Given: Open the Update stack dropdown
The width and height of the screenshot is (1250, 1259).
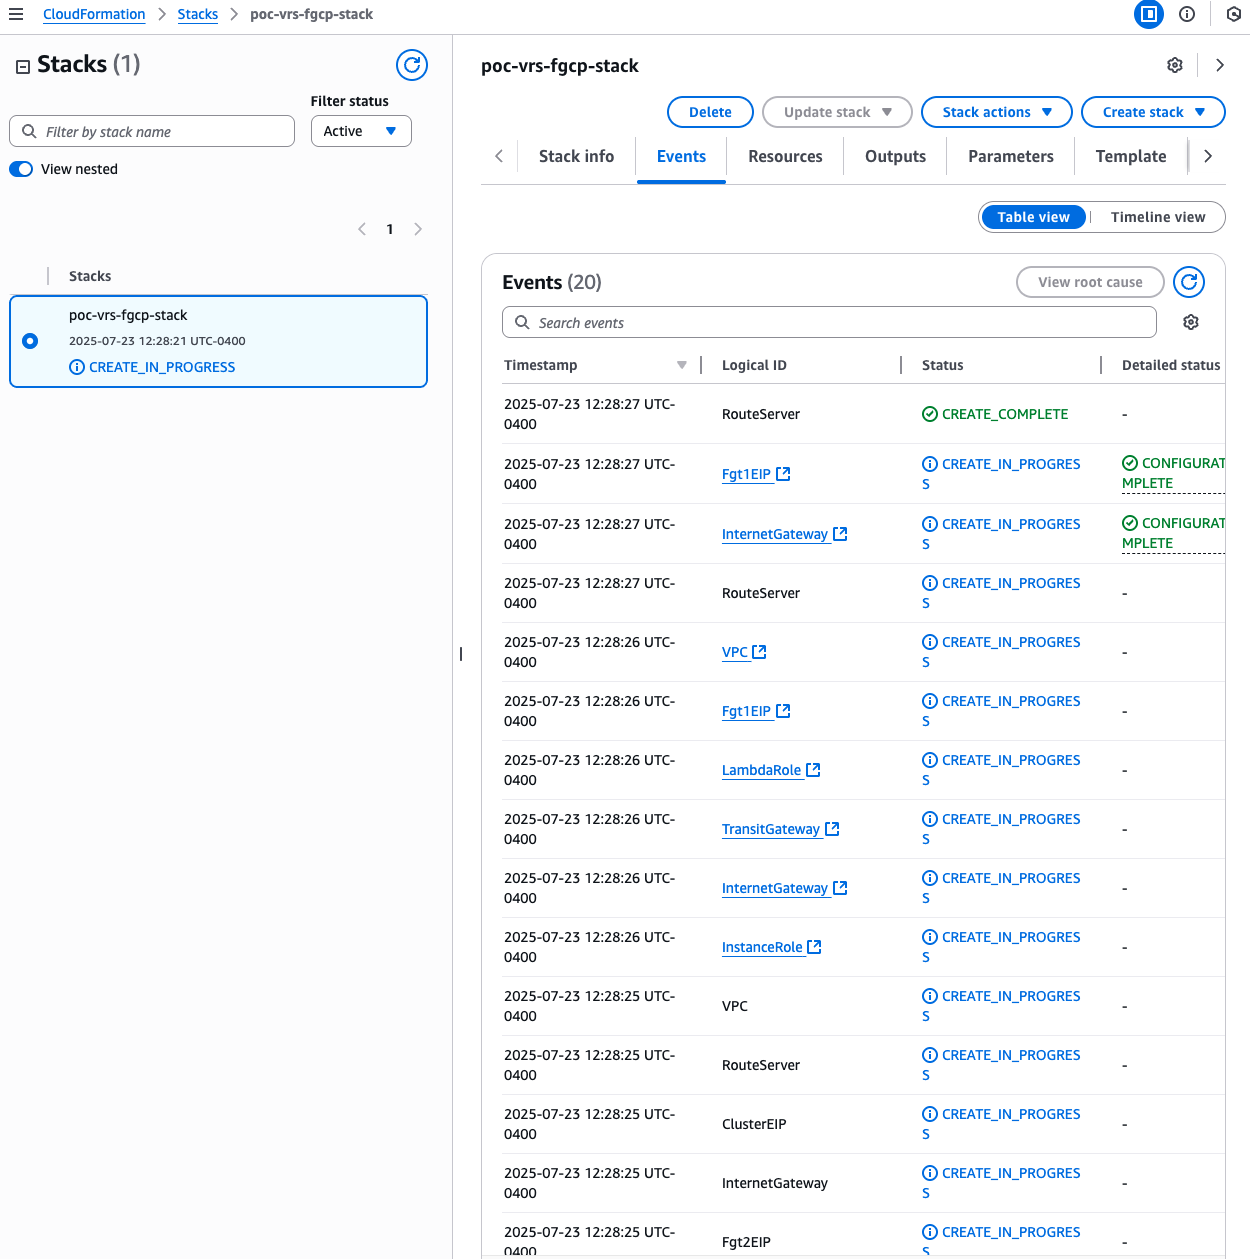Looking at the screenshot, I should [x=837, y=112].
